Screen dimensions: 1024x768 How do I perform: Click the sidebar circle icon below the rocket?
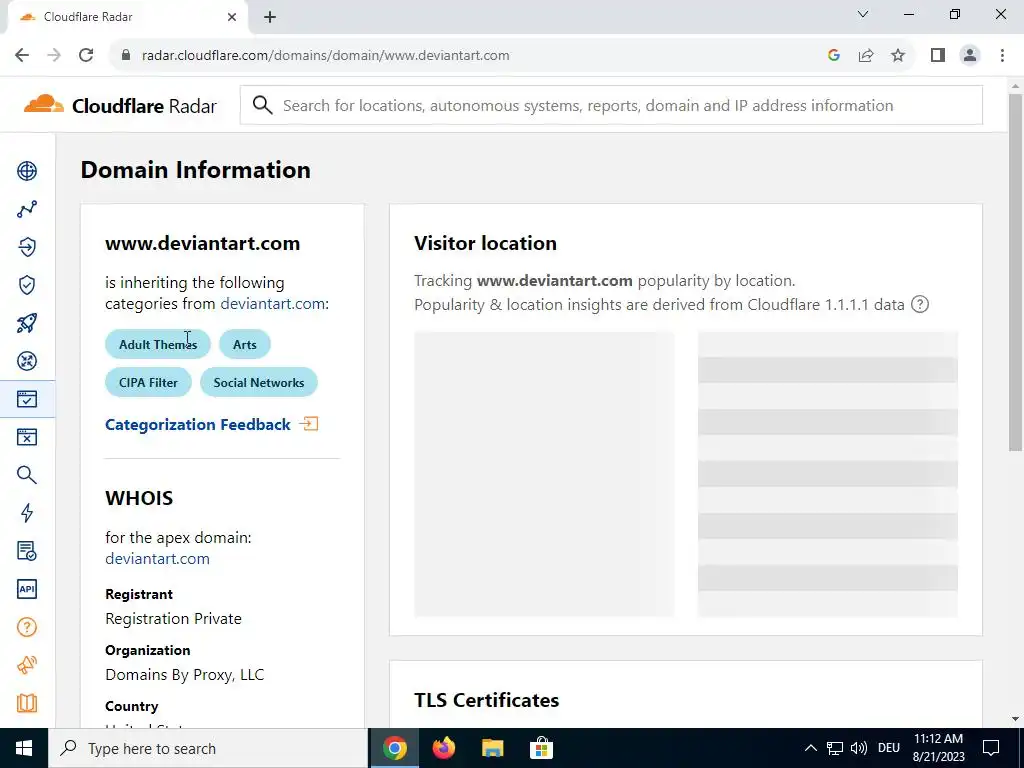[27, 361]
